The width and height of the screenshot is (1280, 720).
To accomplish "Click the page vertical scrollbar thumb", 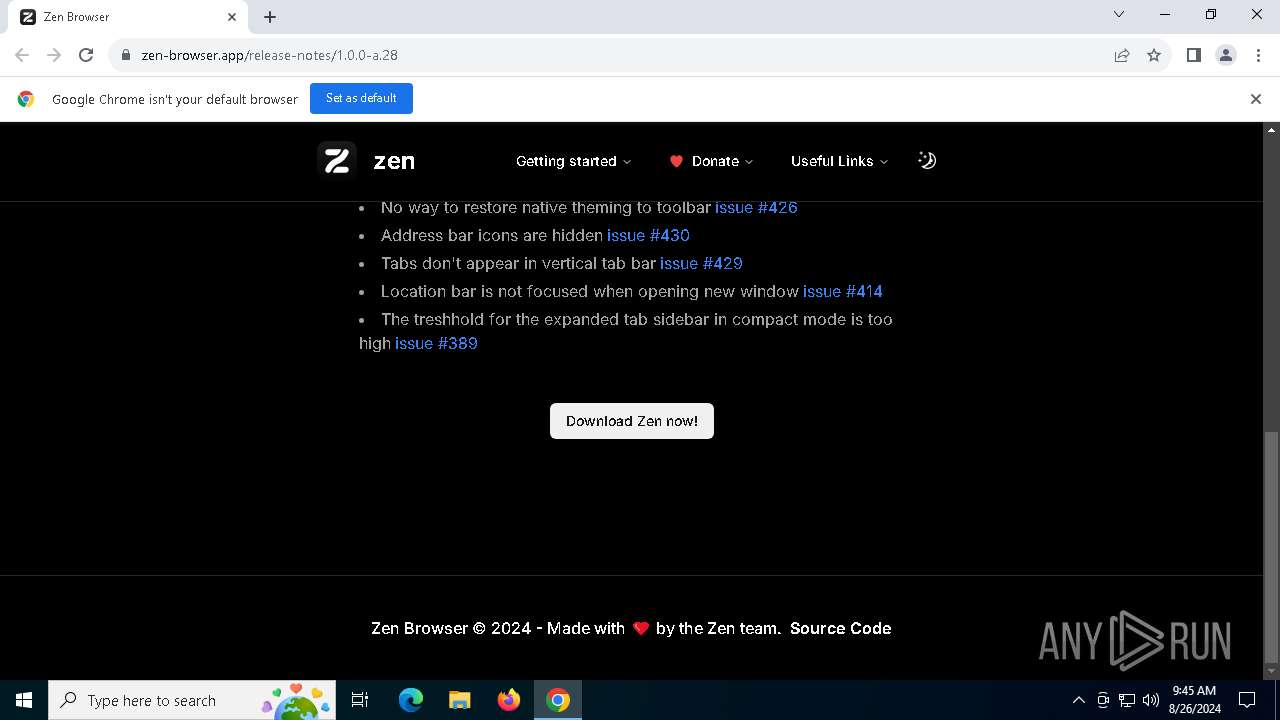I will tap(1271, 547).
